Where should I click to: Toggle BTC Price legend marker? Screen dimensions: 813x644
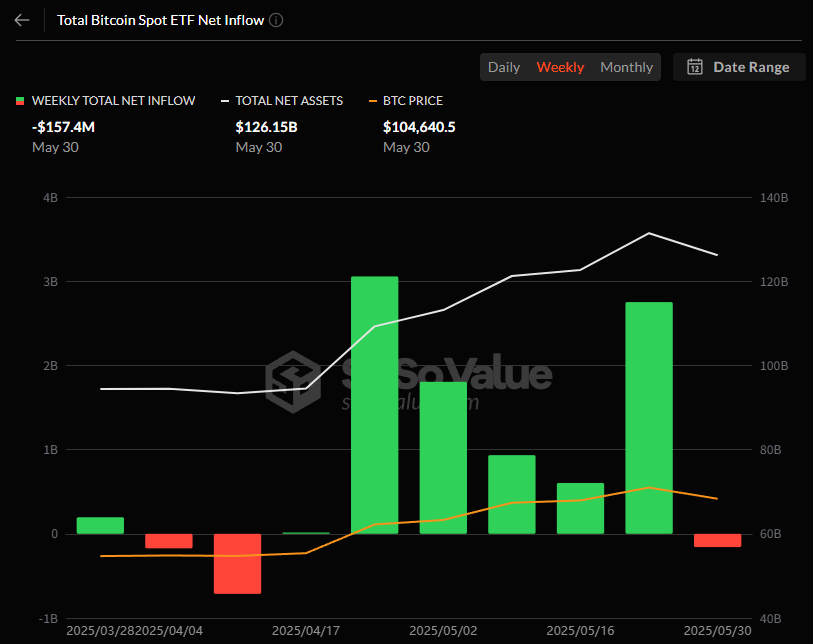tap(372, 101)
